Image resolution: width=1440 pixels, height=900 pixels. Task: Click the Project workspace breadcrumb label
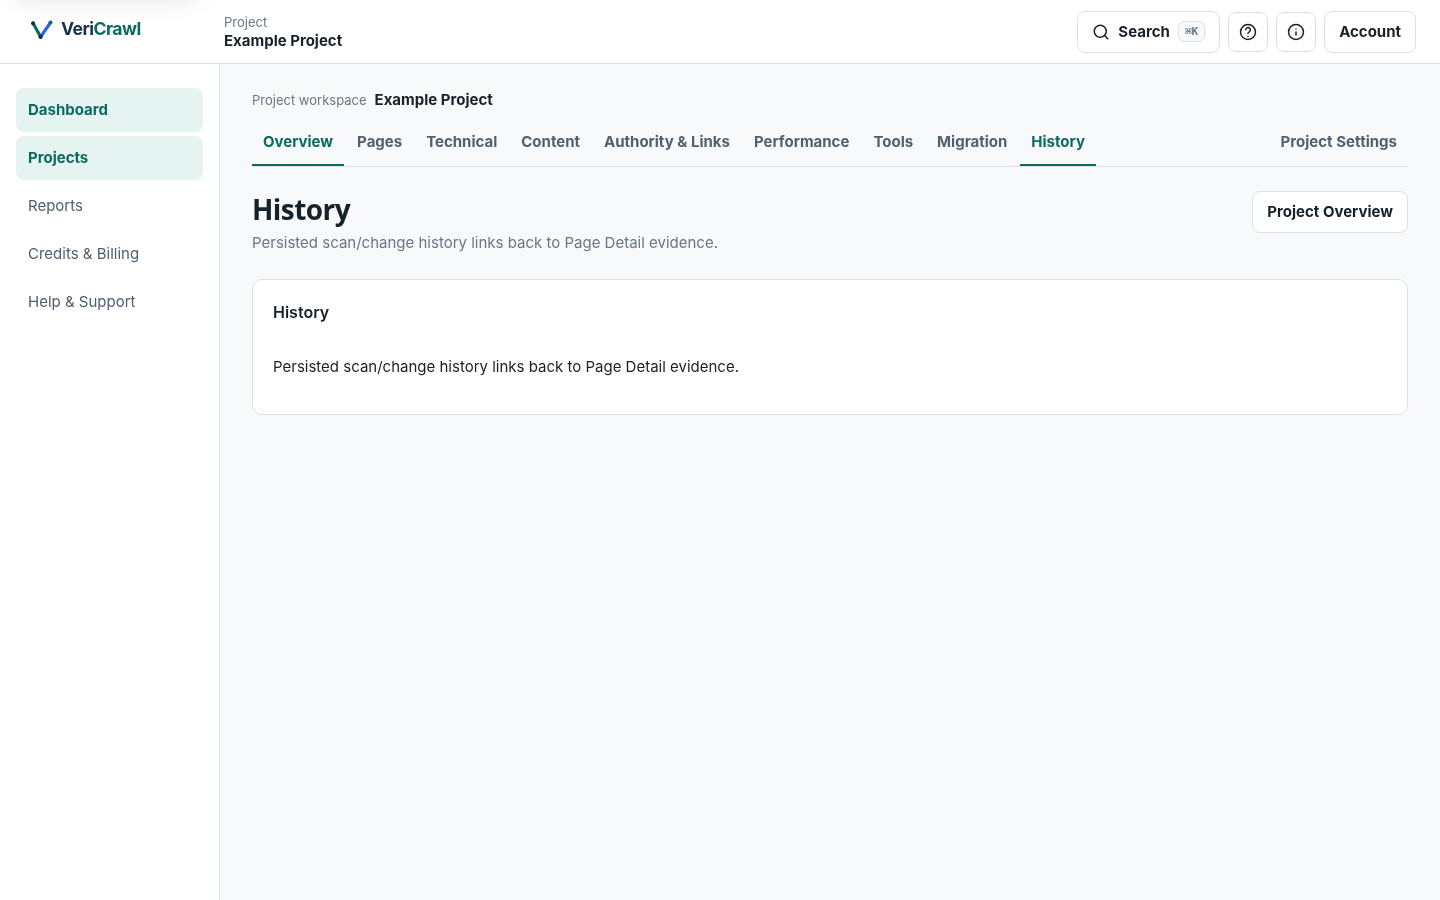[x=309, y=100]
